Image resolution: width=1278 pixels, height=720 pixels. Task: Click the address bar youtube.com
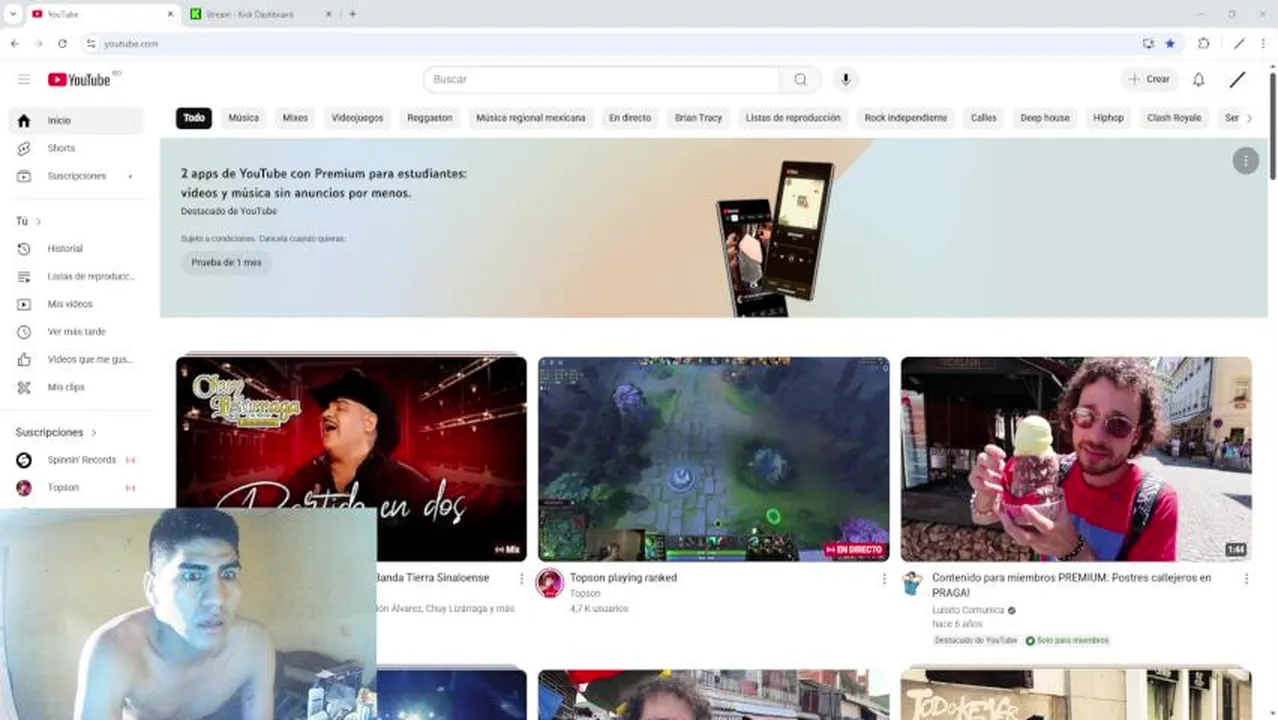tap(131, 44)
